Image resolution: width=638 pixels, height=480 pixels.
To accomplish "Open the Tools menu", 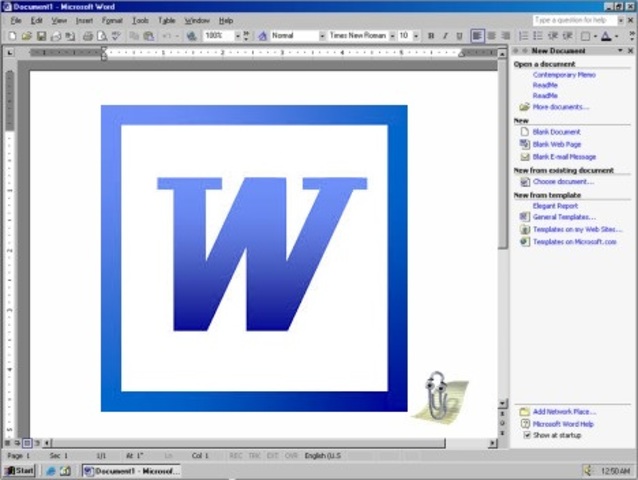I will point(140,20).
